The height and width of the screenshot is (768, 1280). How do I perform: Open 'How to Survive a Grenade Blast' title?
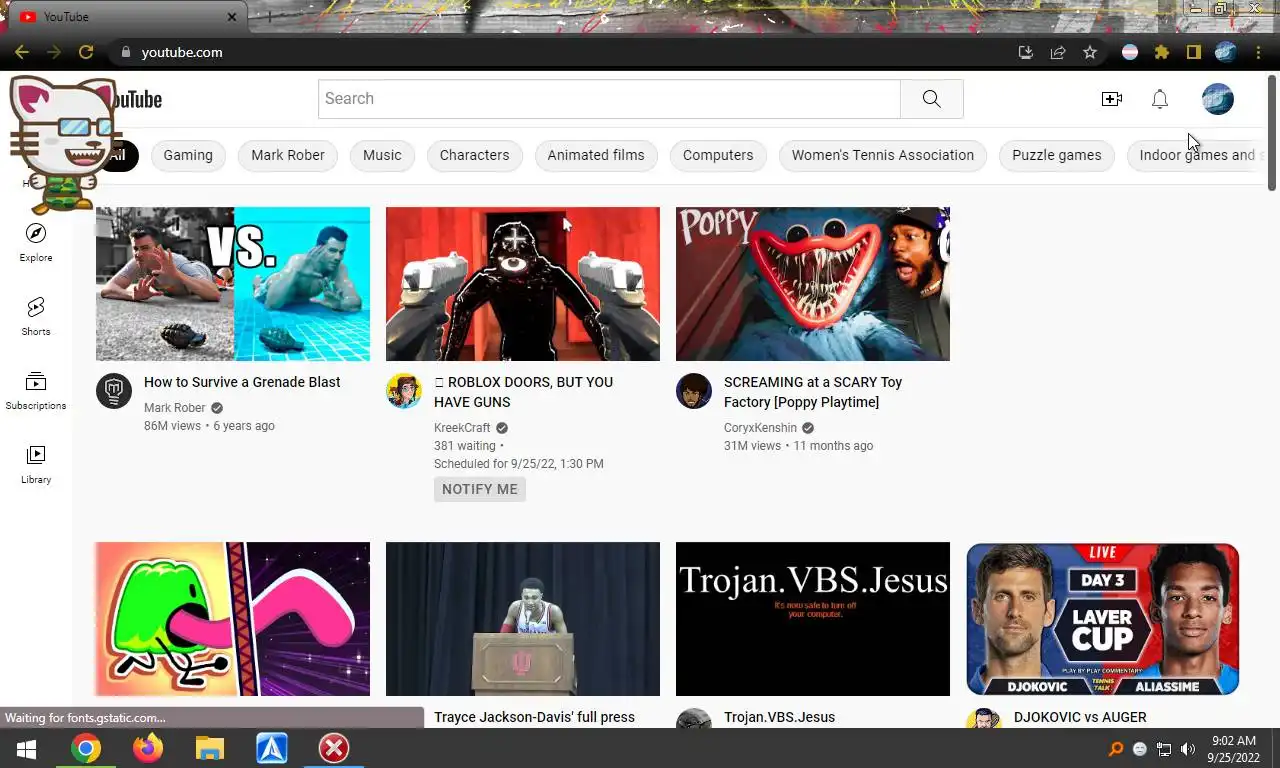(242, 382)
